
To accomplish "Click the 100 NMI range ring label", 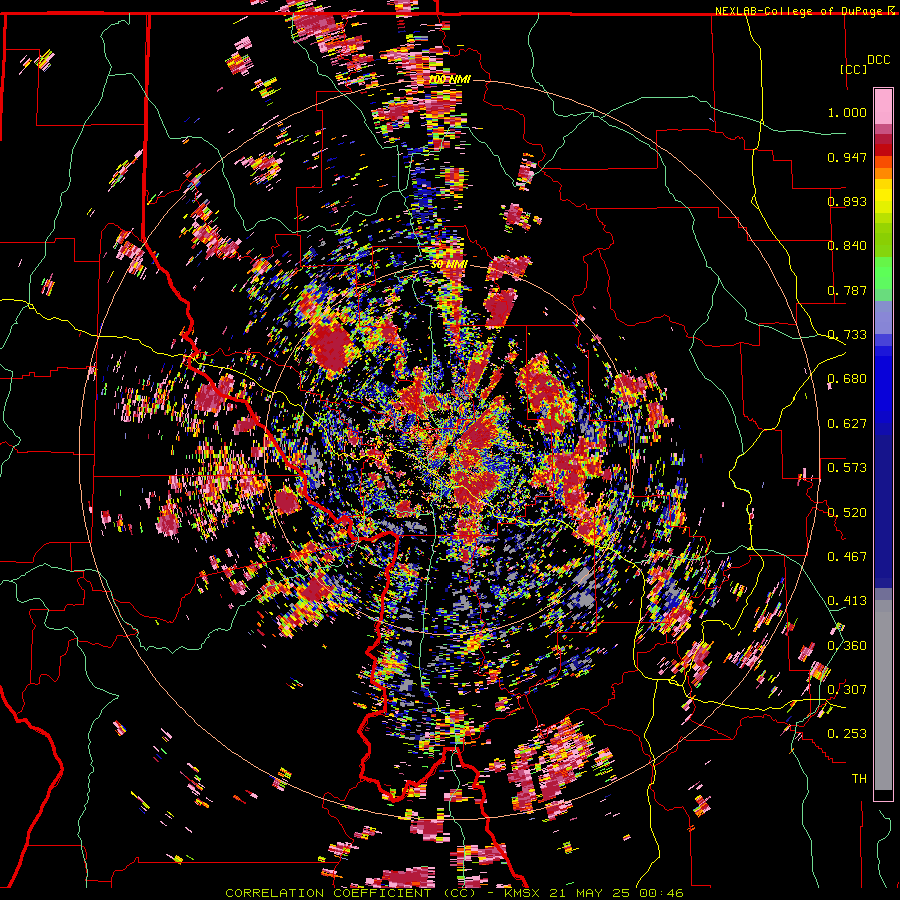I will [449, 79].
